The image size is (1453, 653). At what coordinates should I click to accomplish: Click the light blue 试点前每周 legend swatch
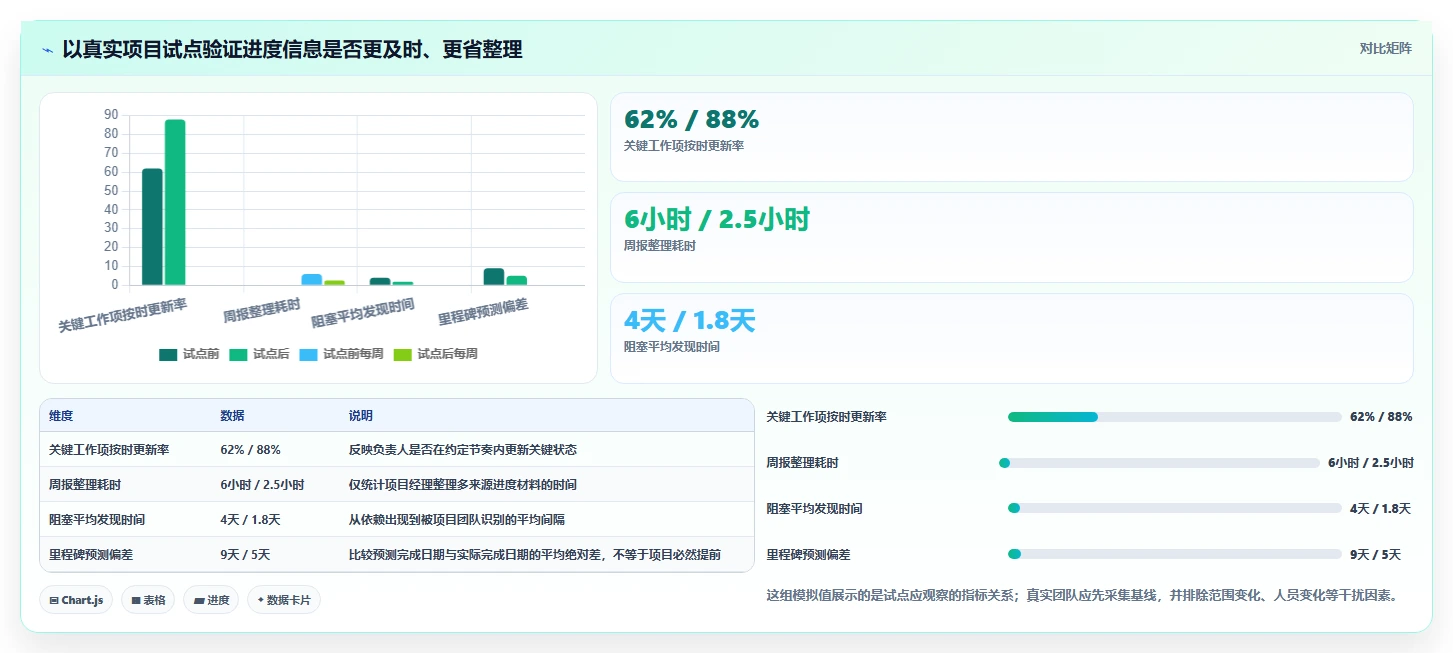(x=308, y=354)
